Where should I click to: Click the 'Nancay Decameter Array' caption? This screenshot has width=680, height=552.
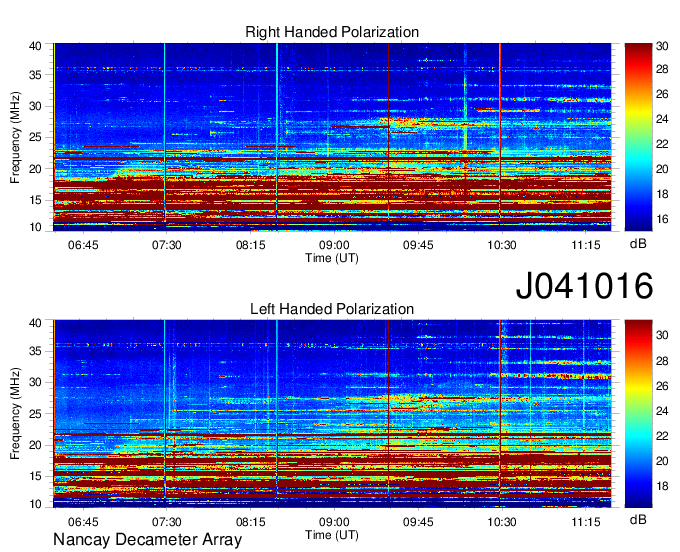[147, 540]
